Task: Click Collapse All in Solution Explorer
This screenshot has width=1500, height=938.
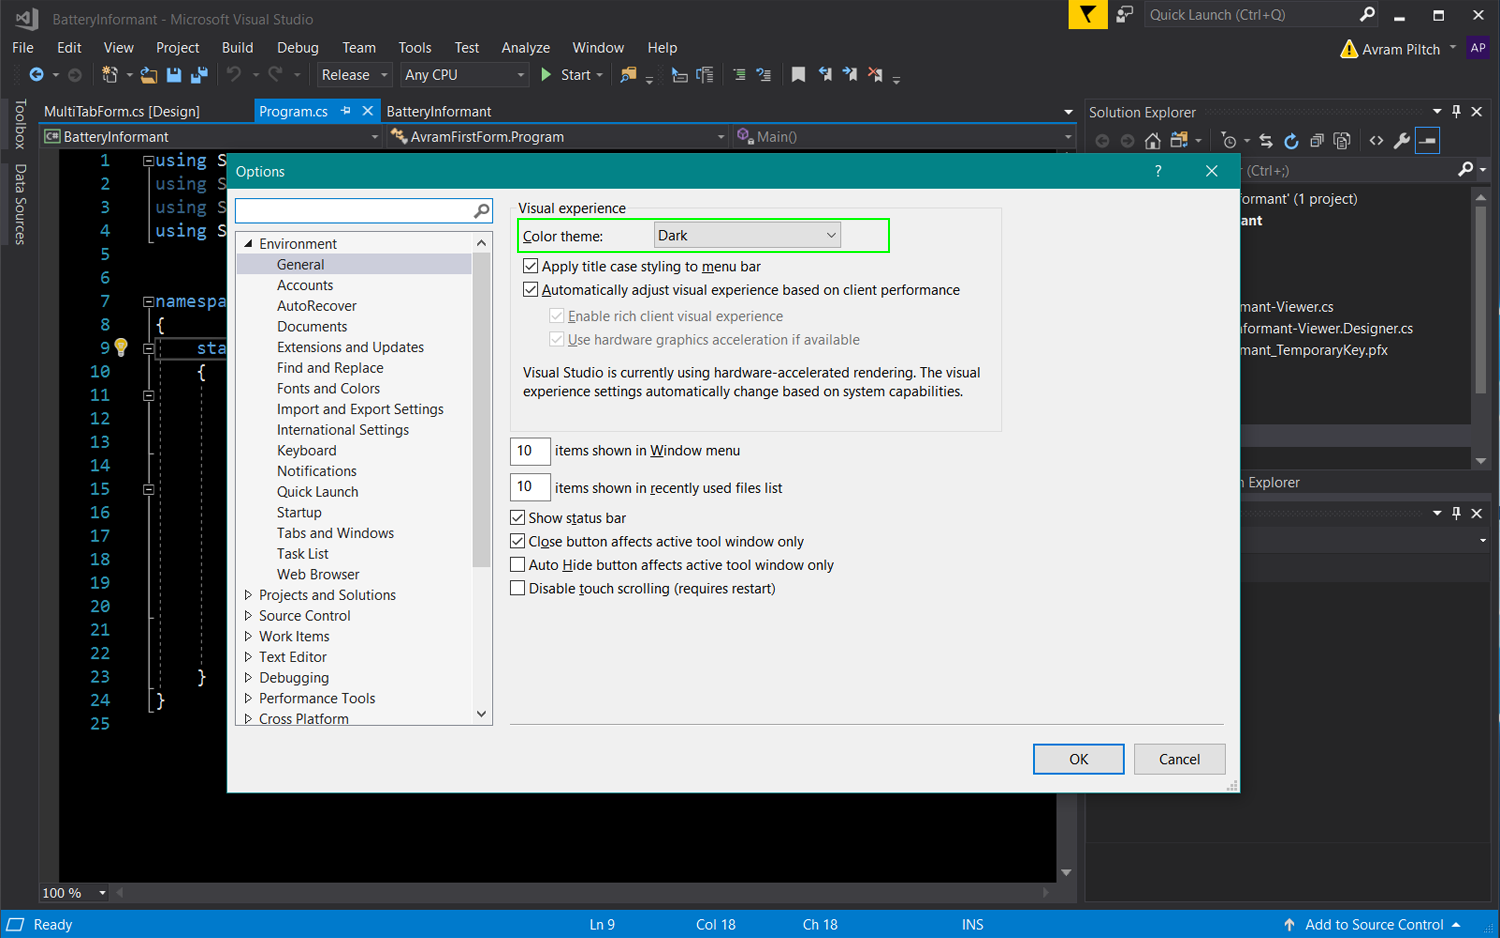Action: [x=1317, y=141]
